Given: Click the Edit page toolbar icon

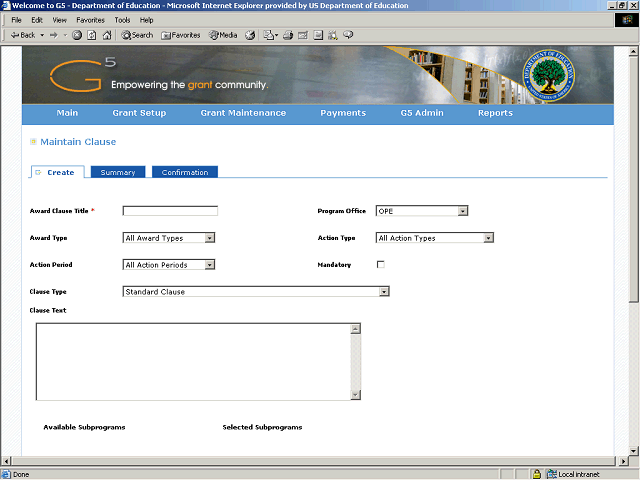Looking at the screenshot, I should tap(303, 35).
